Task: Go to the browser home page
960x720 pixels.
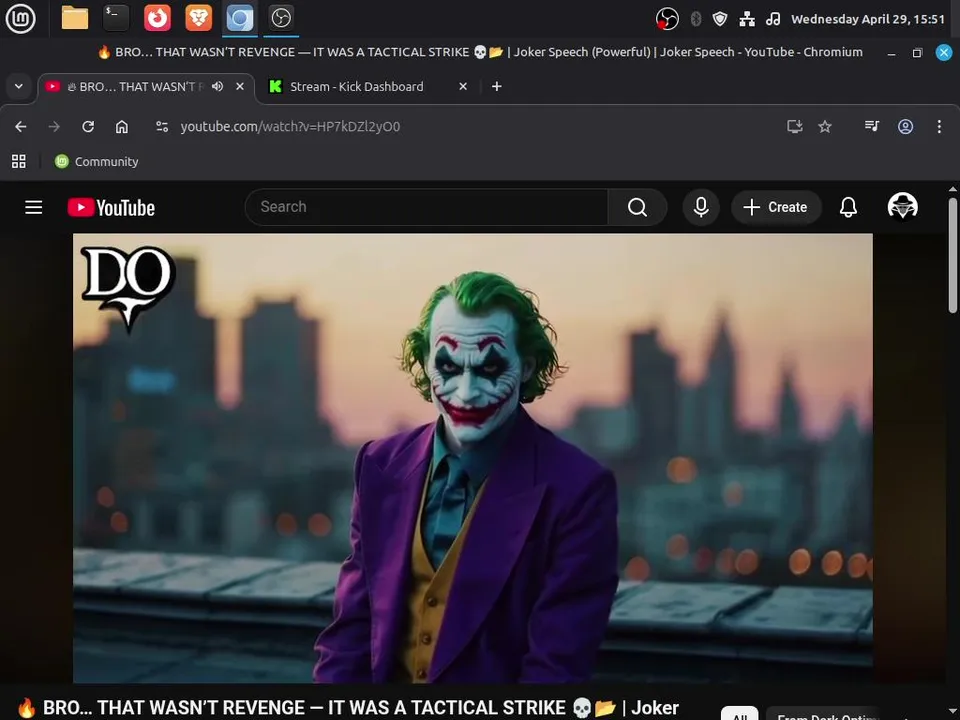Action: [122, 127]
